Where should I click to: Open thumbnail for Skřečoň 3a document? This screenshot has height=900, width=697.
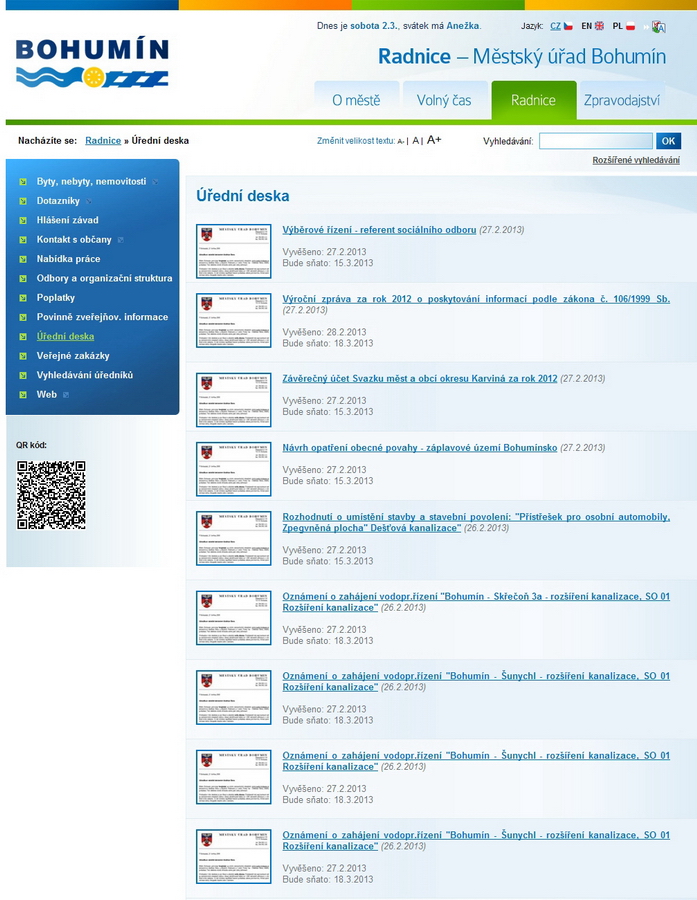234,618
